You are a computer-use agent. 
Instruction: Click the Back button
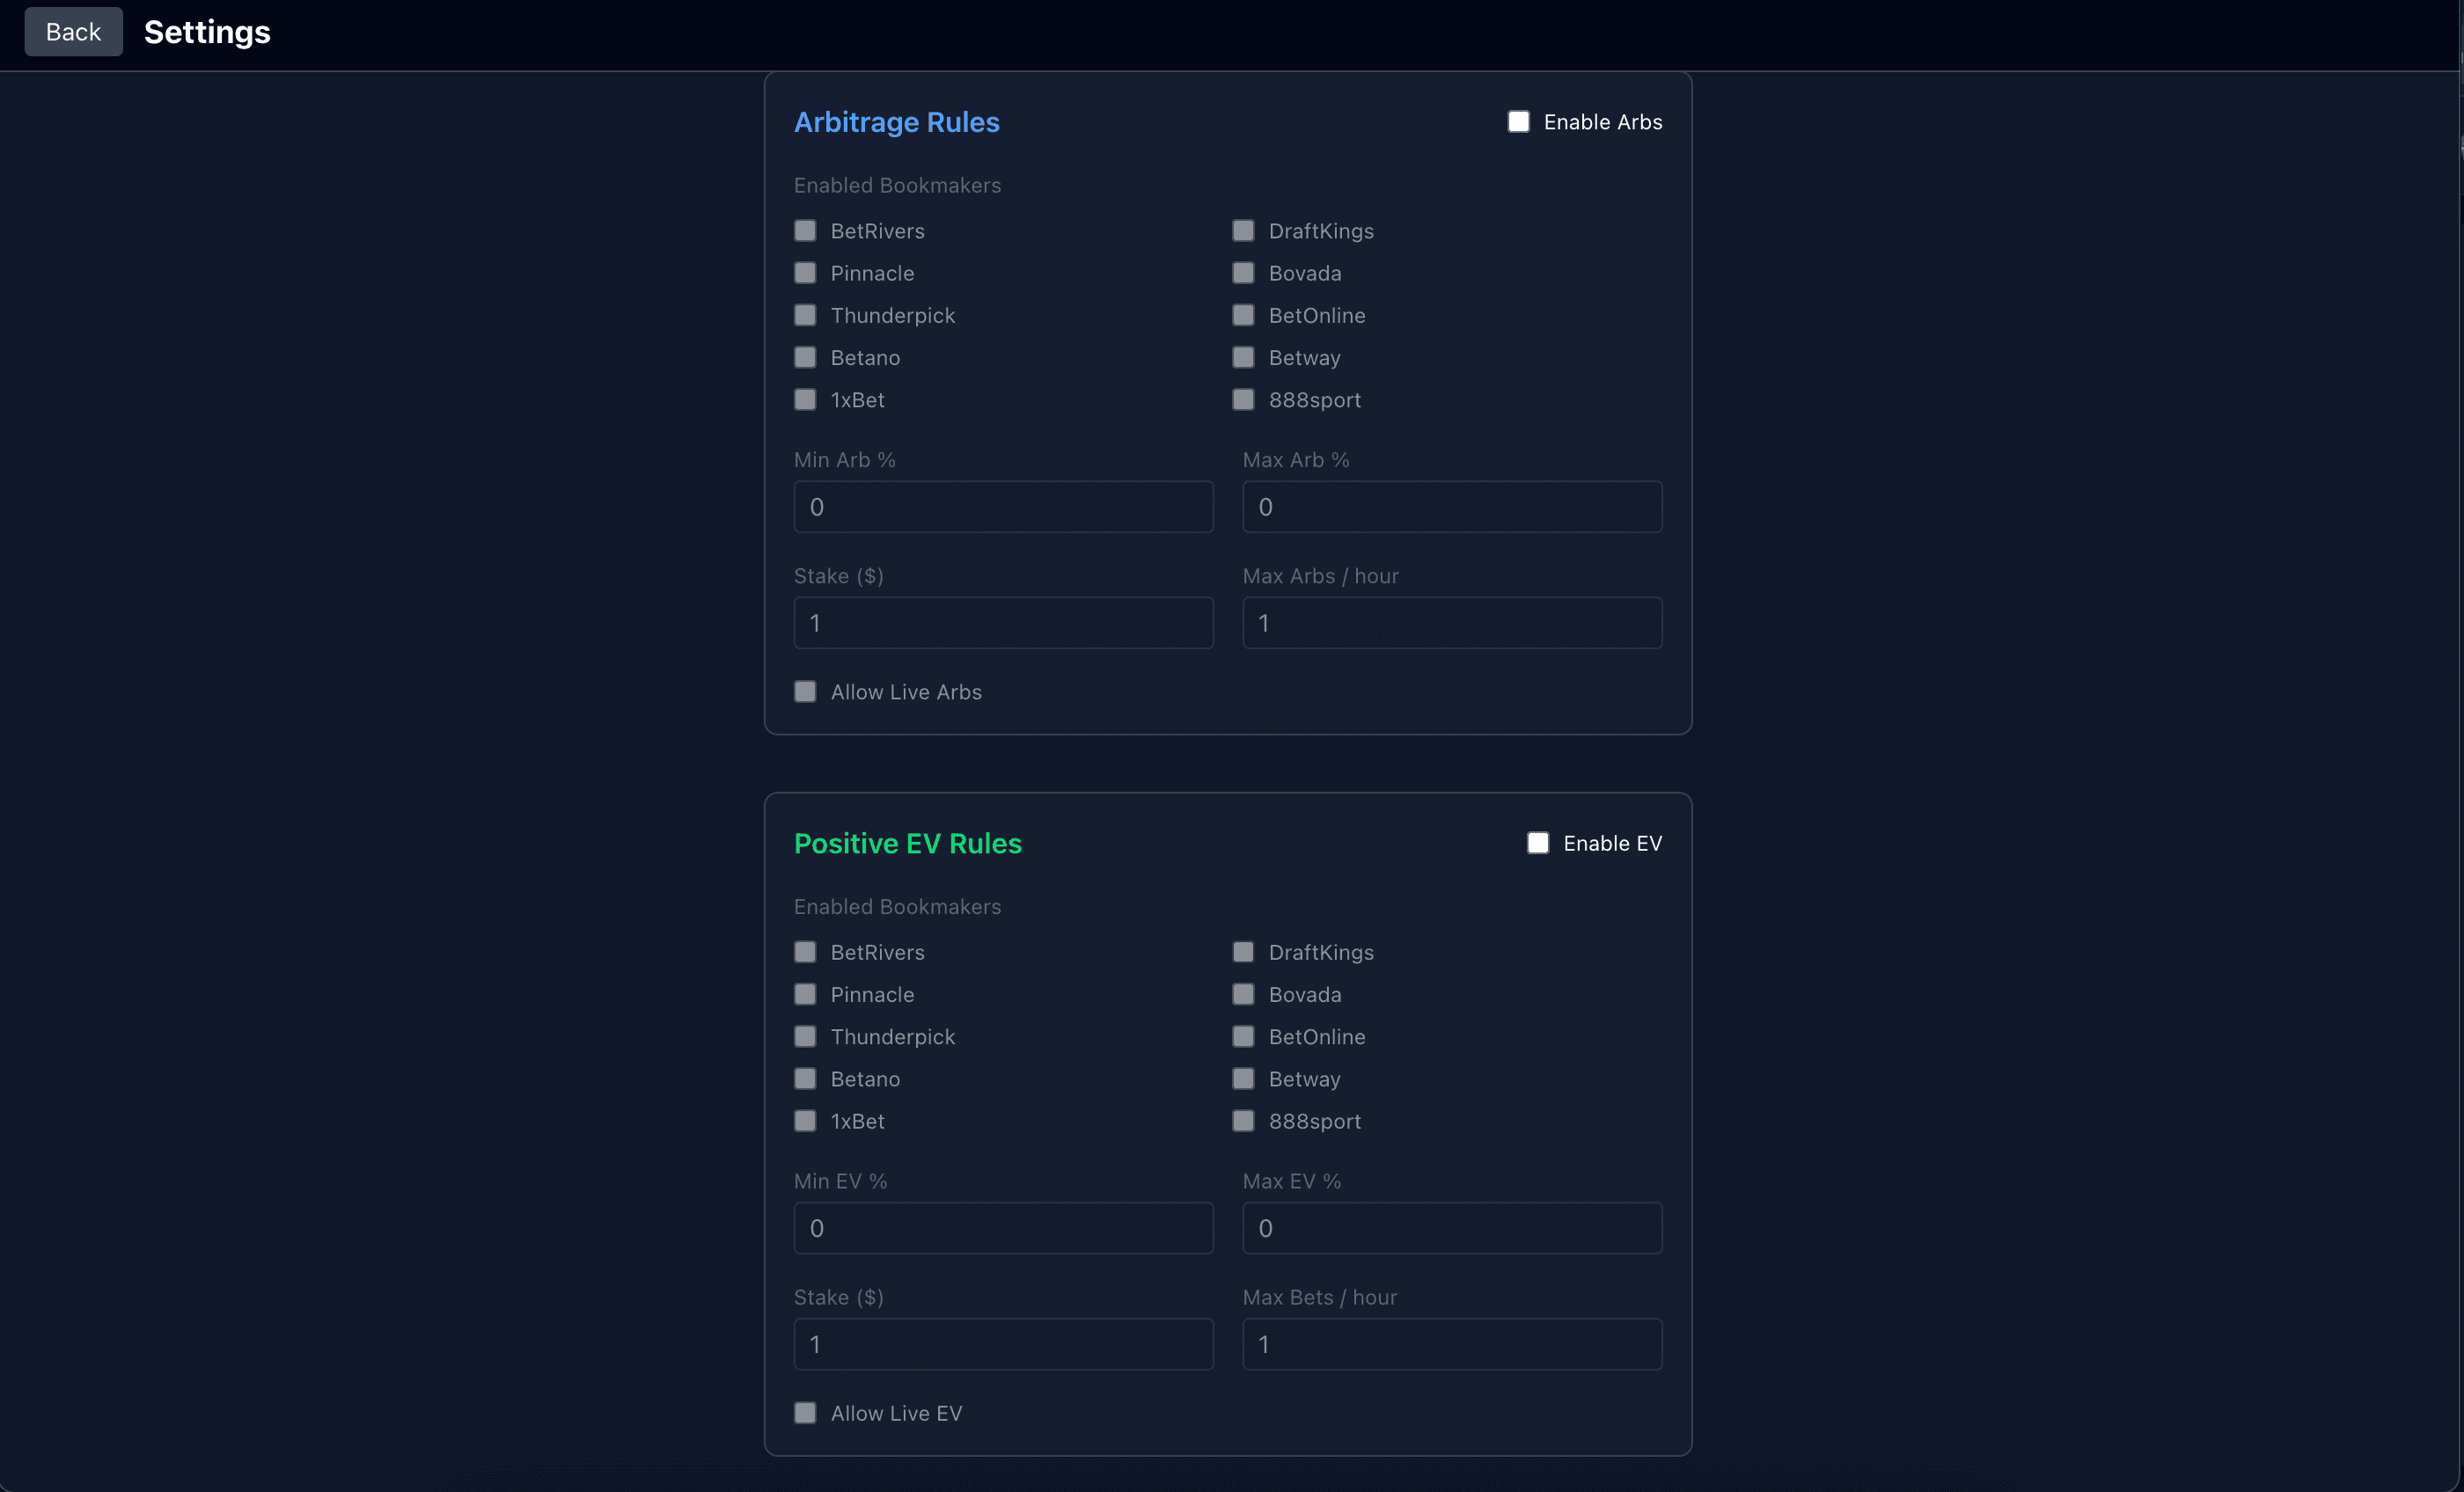73,31
